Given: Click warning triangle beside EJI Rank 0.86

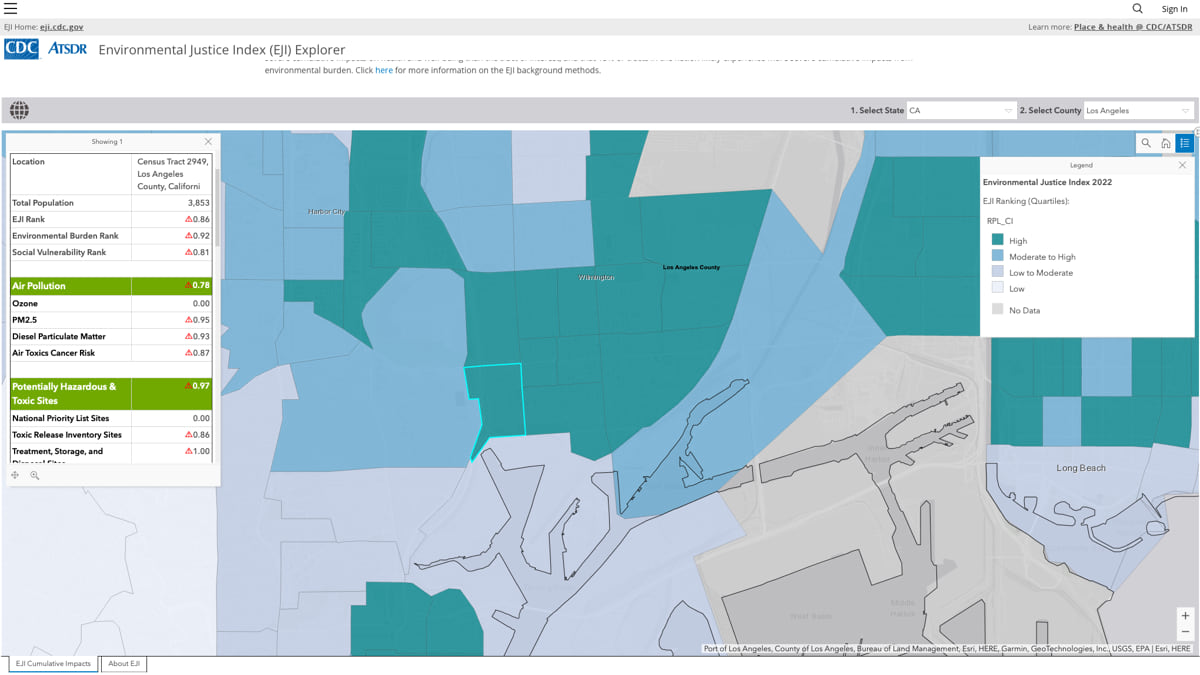Looking at the screenshot, I should pyautogui.click(x=188, y=219).
